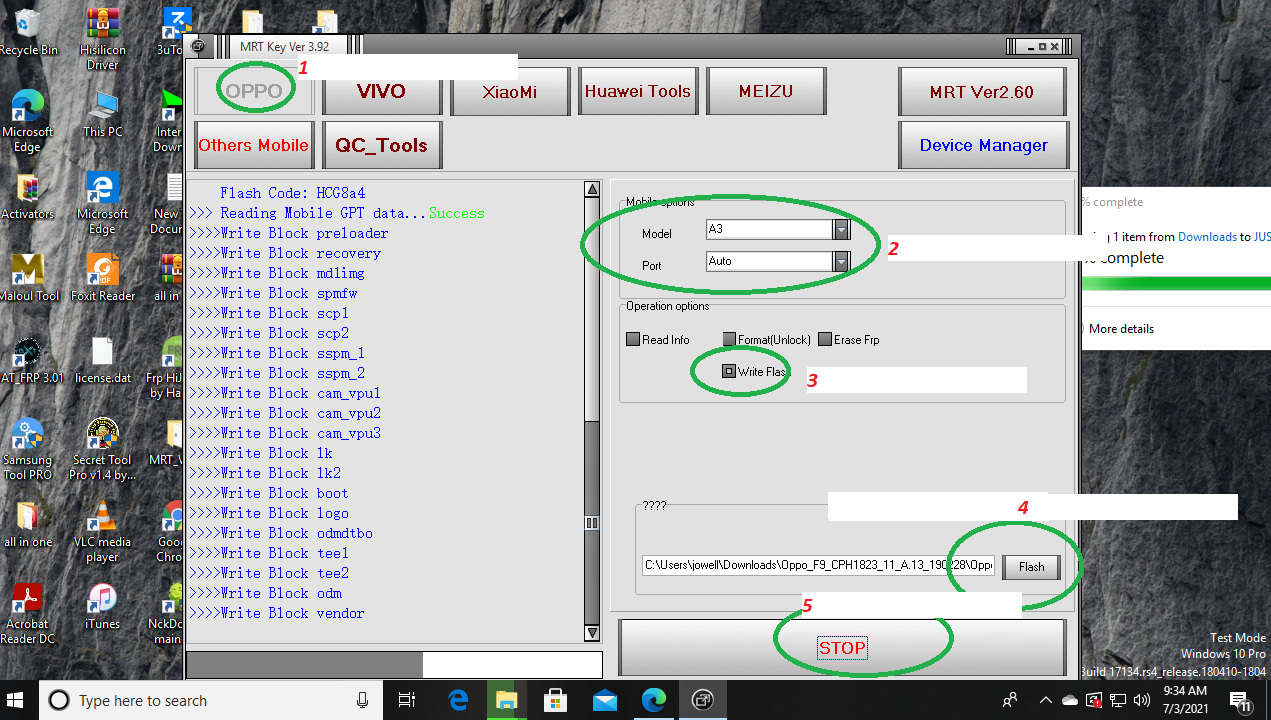Launch iTunes desktop shortcut
1271x720 pixels.
102,606
